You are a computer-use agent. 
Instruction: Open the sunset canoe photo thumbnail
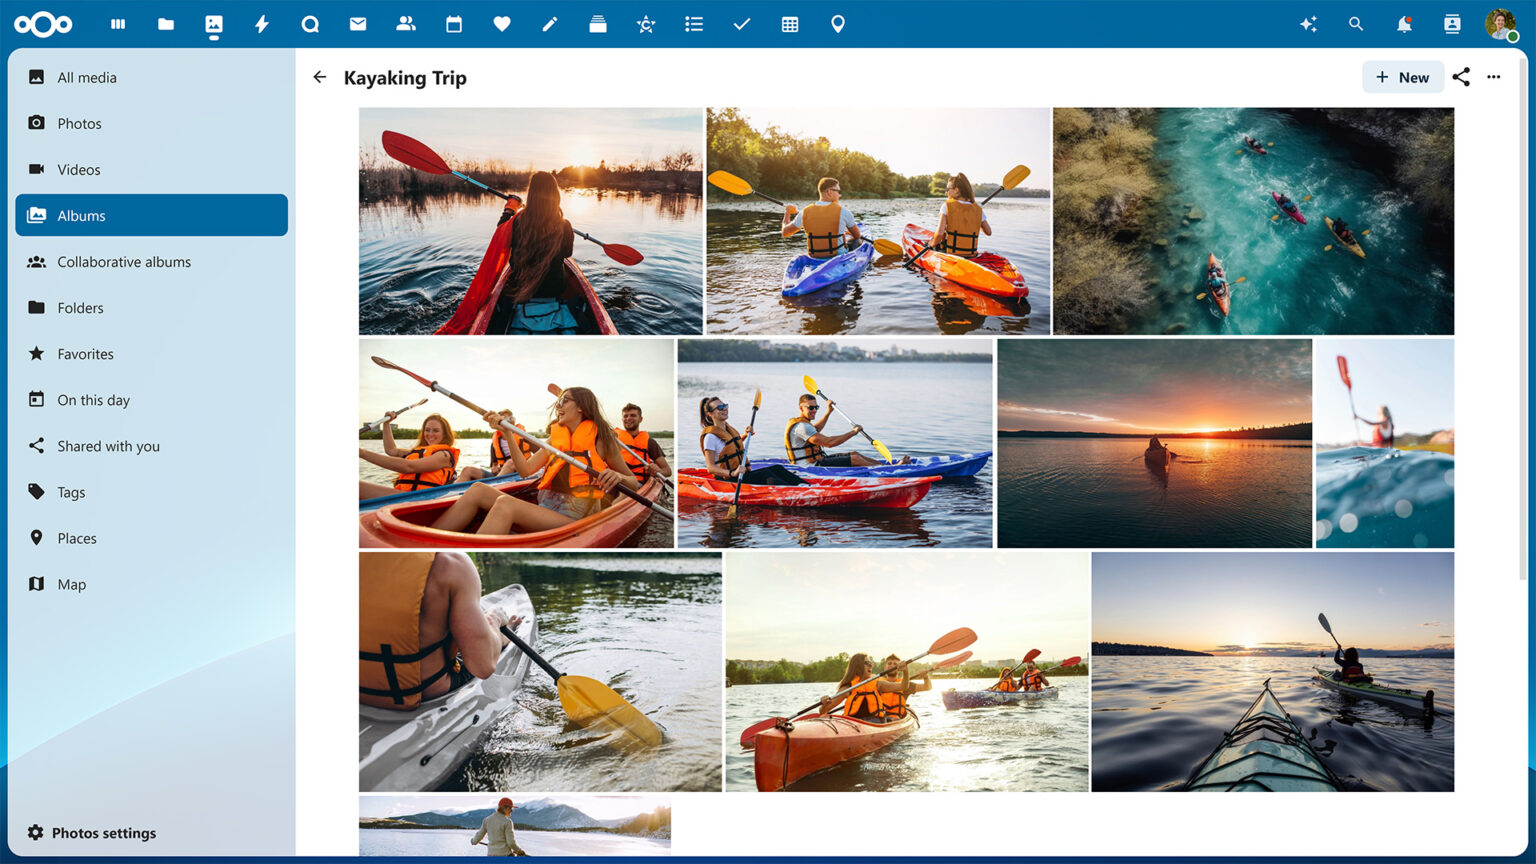[1155, 443]
